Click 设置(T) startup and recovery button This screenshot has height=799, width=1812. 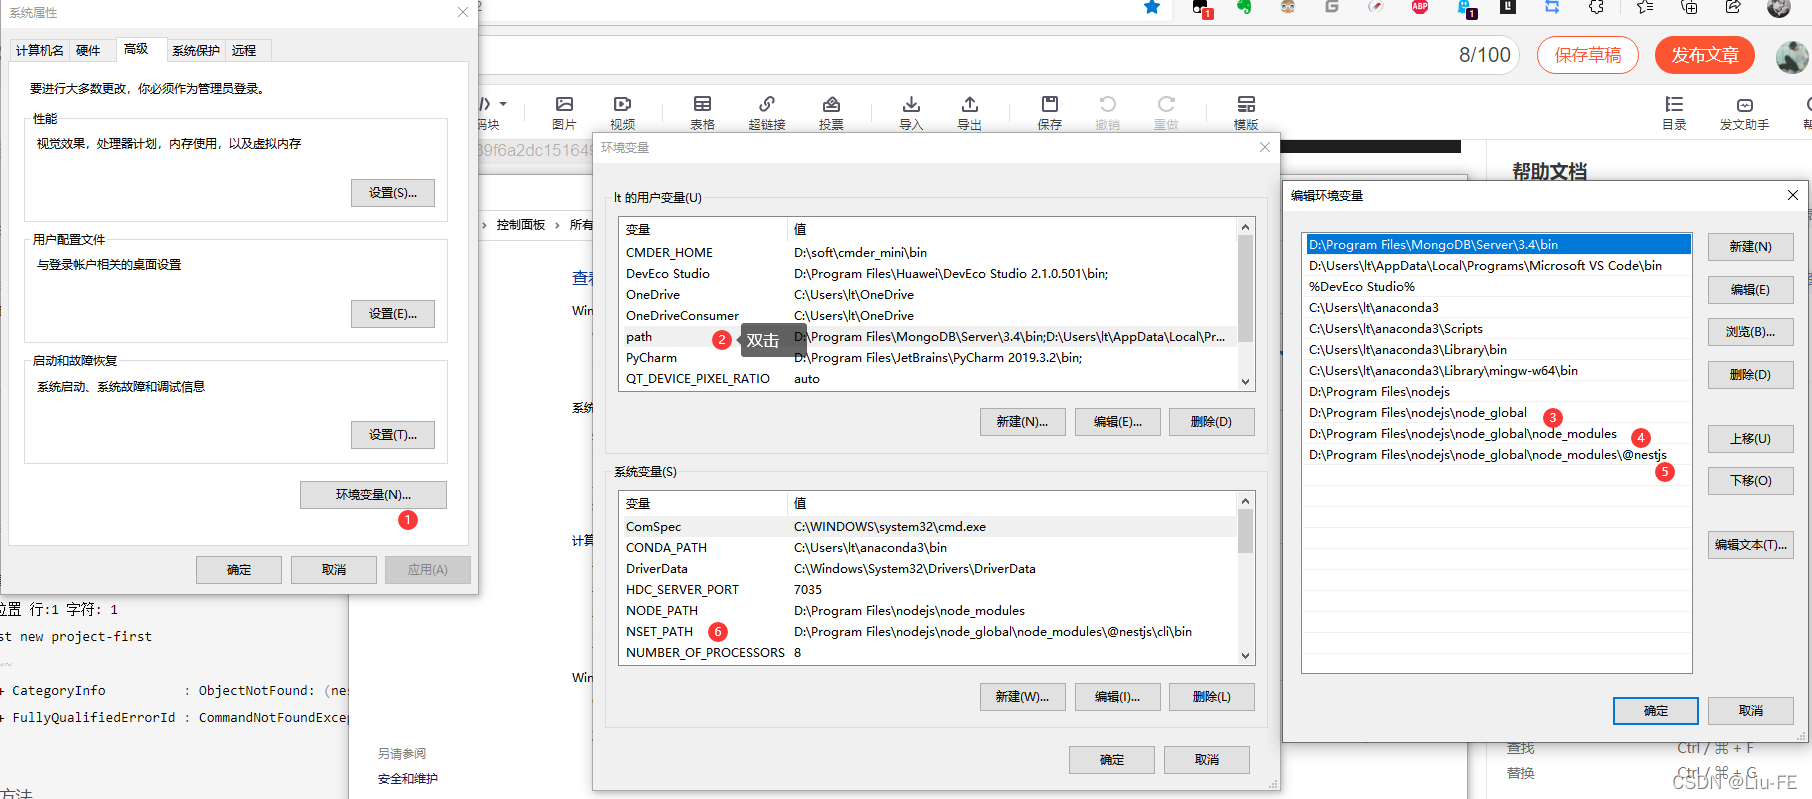point(393,435)
